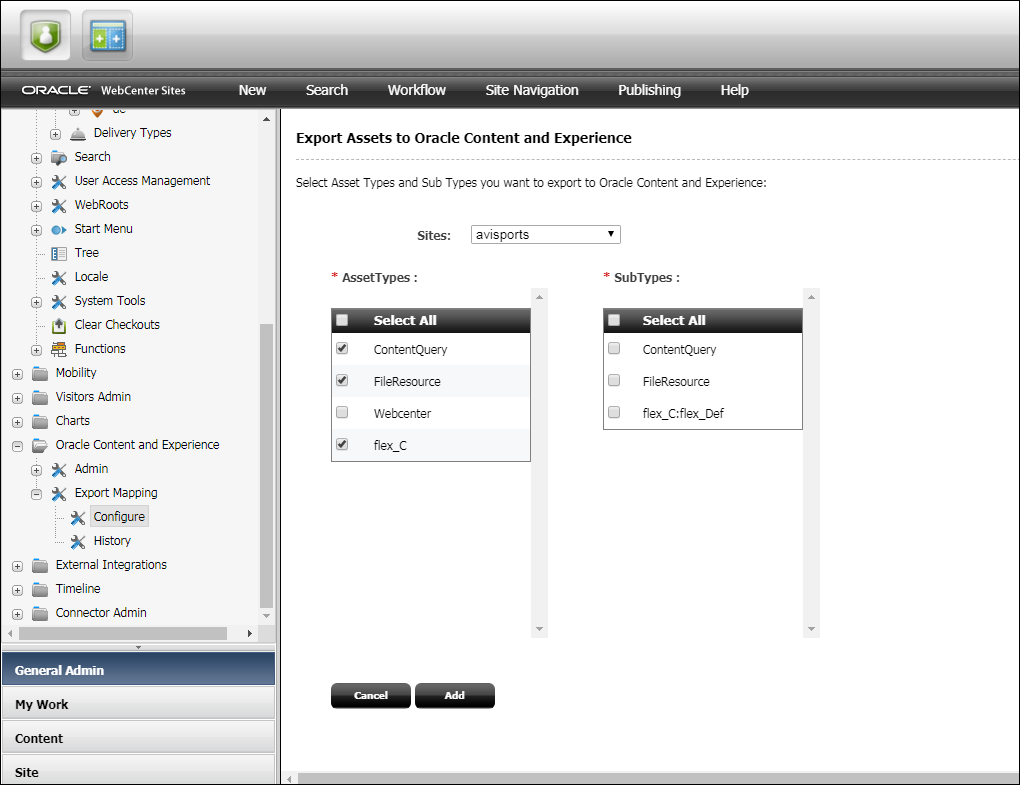Screen dimensions: 1020x785
Task: Uncheck ContentQuery in AssetTypes list
Action: pyautogui.click(x=342, y=348)
